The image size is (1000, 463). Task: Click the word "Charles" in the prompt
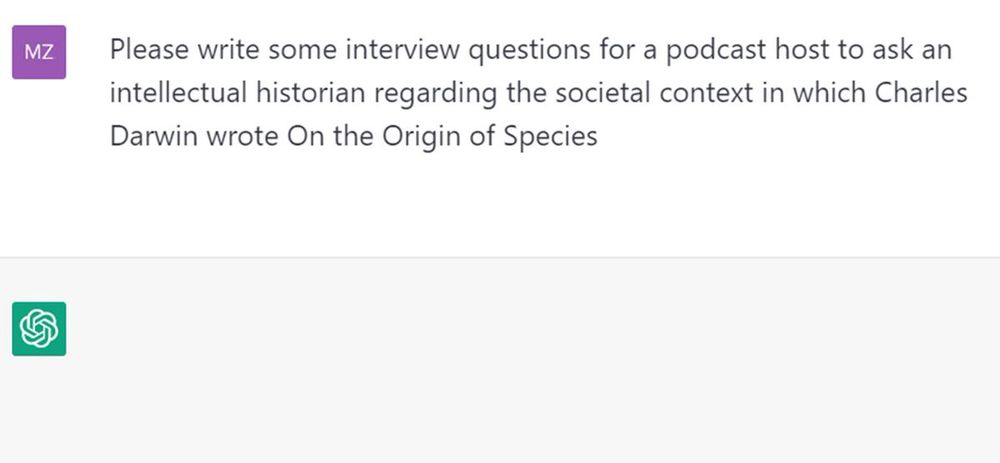pos(921,93)
